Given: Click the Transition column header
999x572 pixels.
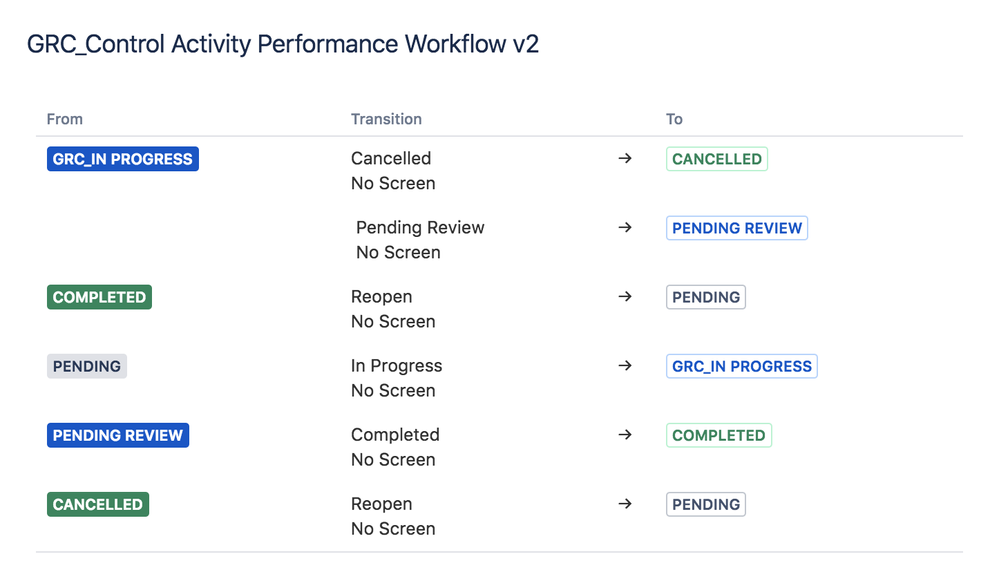Looking at the screenshot, I should point(386,119).
